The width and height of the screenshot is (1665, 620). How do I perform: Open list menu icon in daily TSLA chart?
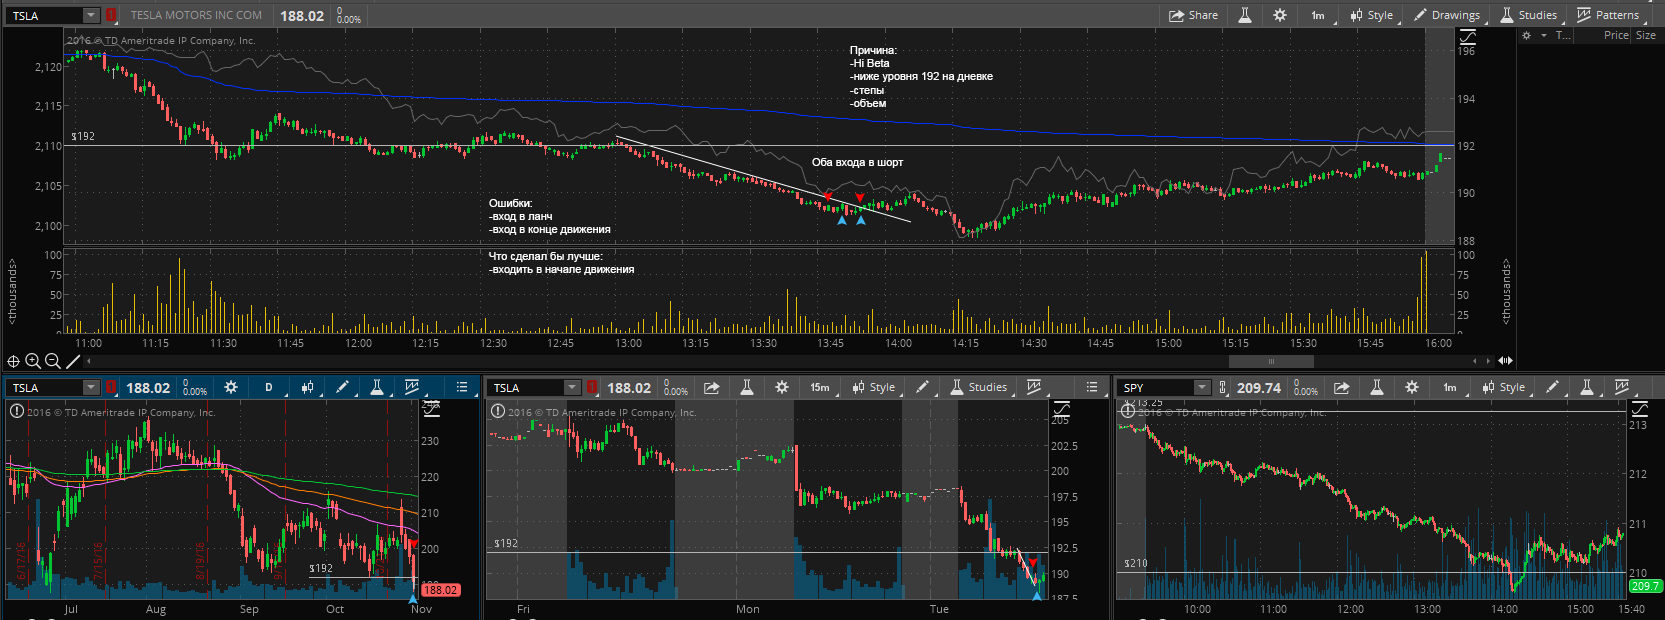(461, 387)
